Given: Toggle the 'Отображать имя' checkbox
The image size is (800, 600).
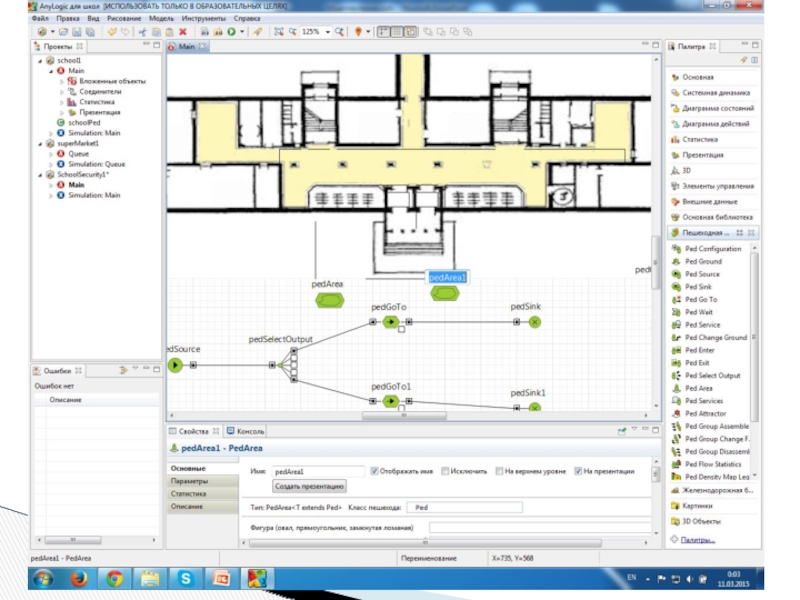Looking at the screenshot, I should coord(374,471).
